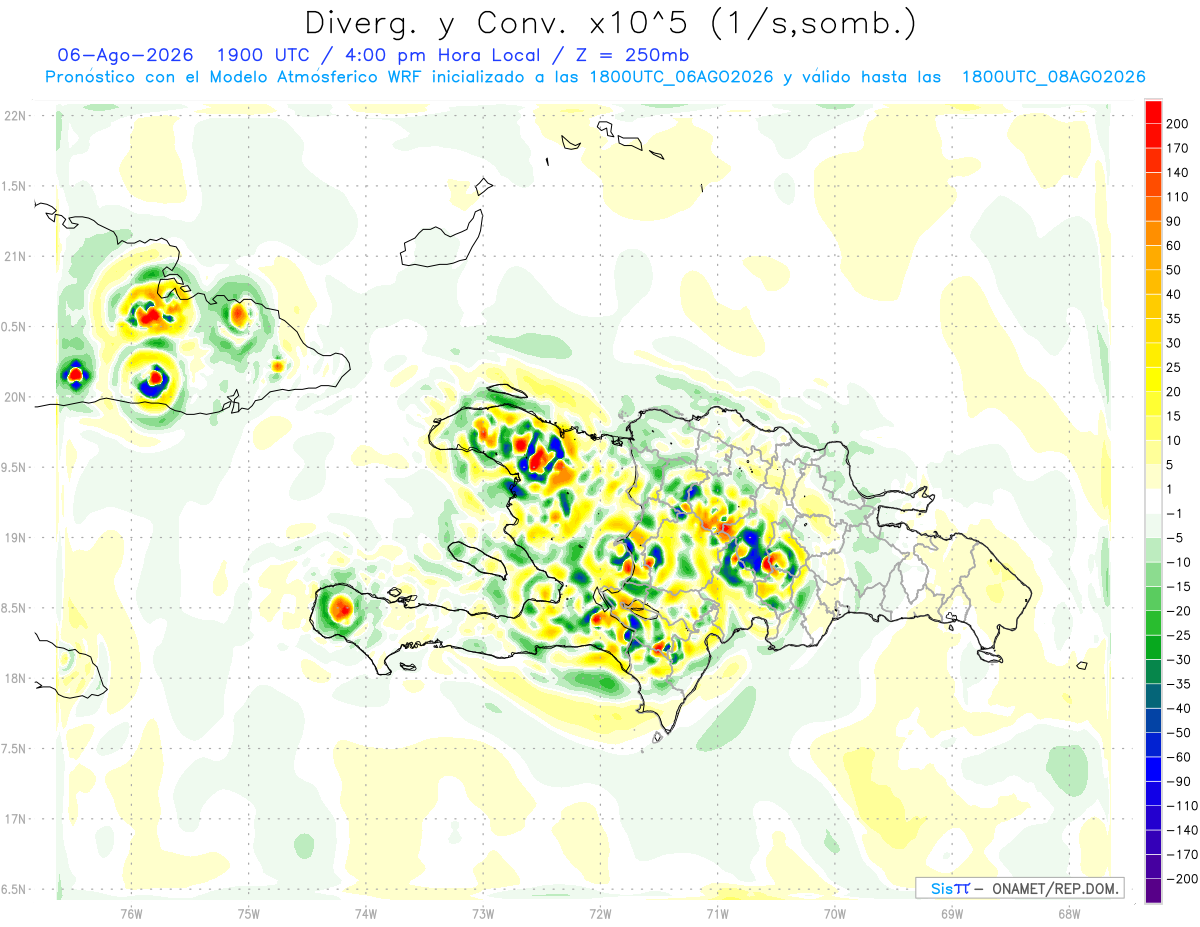The image size is (1200, 927).
Task: Click the "1800UTC_08AGO2026" valid-until time
Action: [x=1053, y=77]
